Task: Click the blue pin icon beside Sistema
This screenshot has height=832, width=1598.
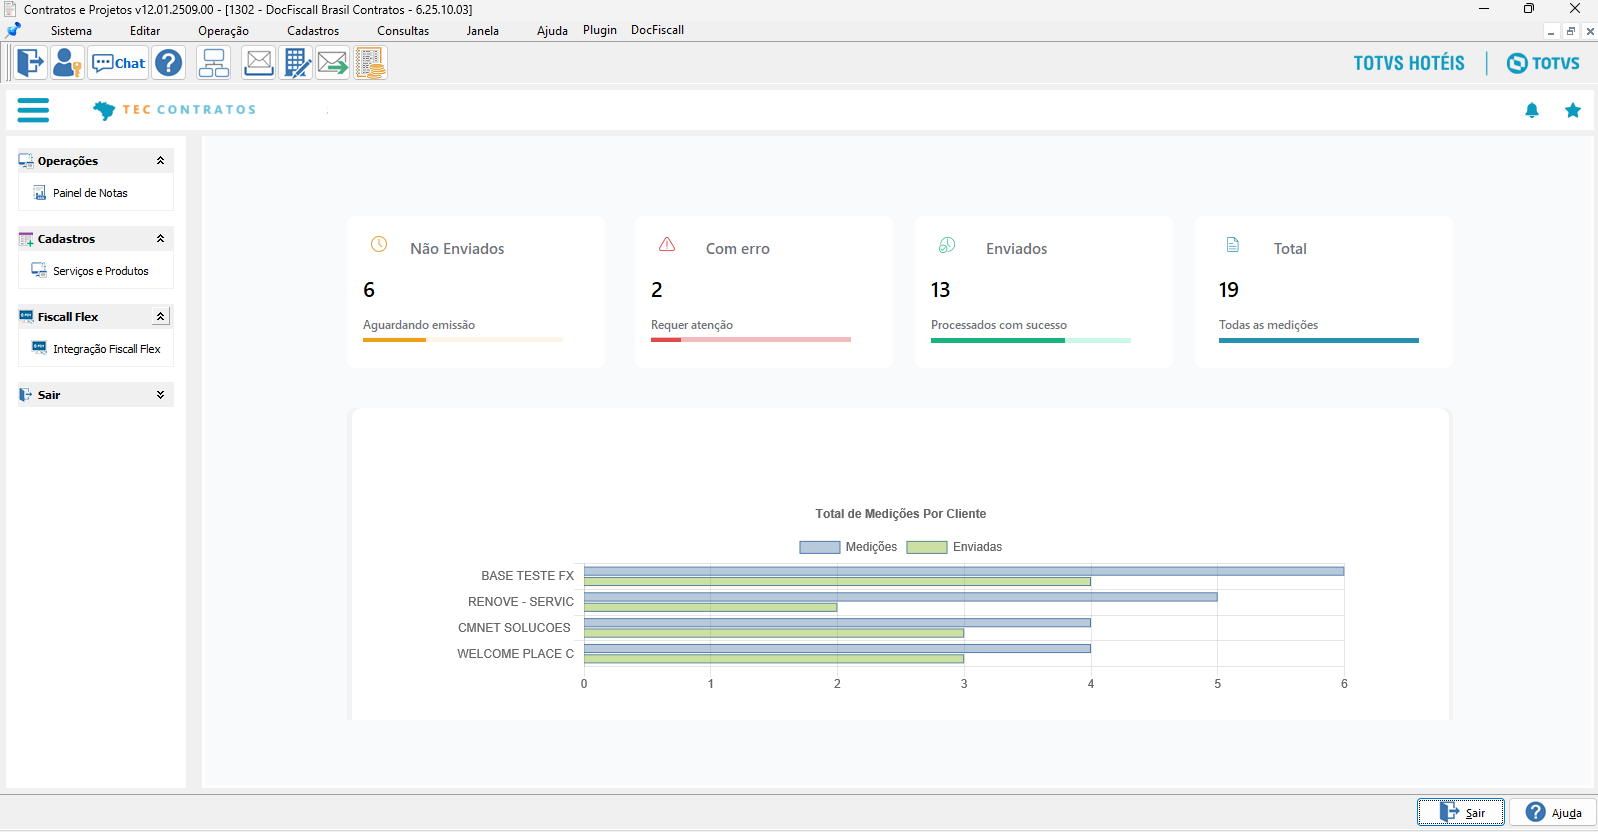Action: click(x=13, y=30)
